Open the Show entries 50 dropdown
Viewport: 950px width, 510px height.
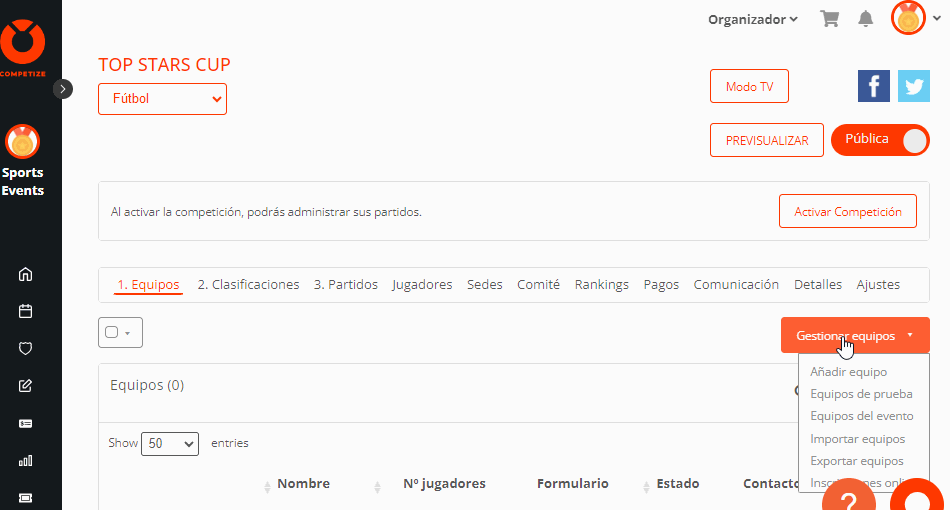coord(170,444)
